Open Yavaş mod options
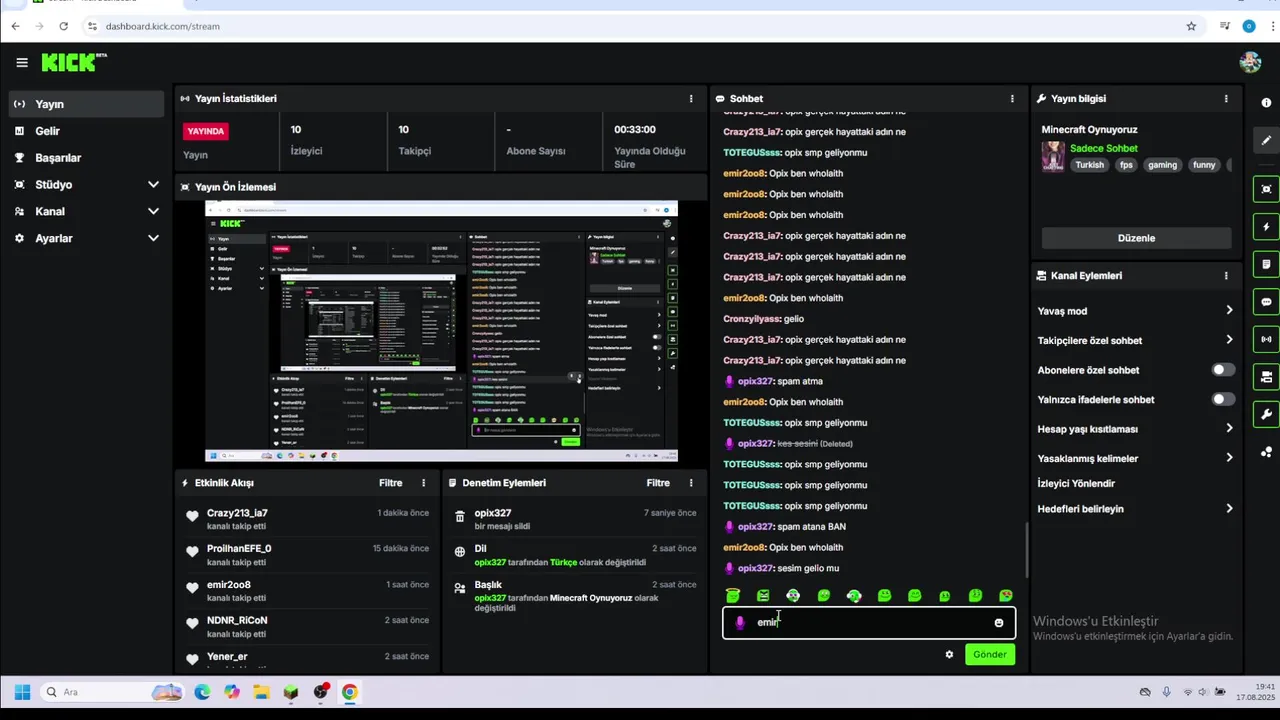1280x720 pixels. (x=1135, y=311)
